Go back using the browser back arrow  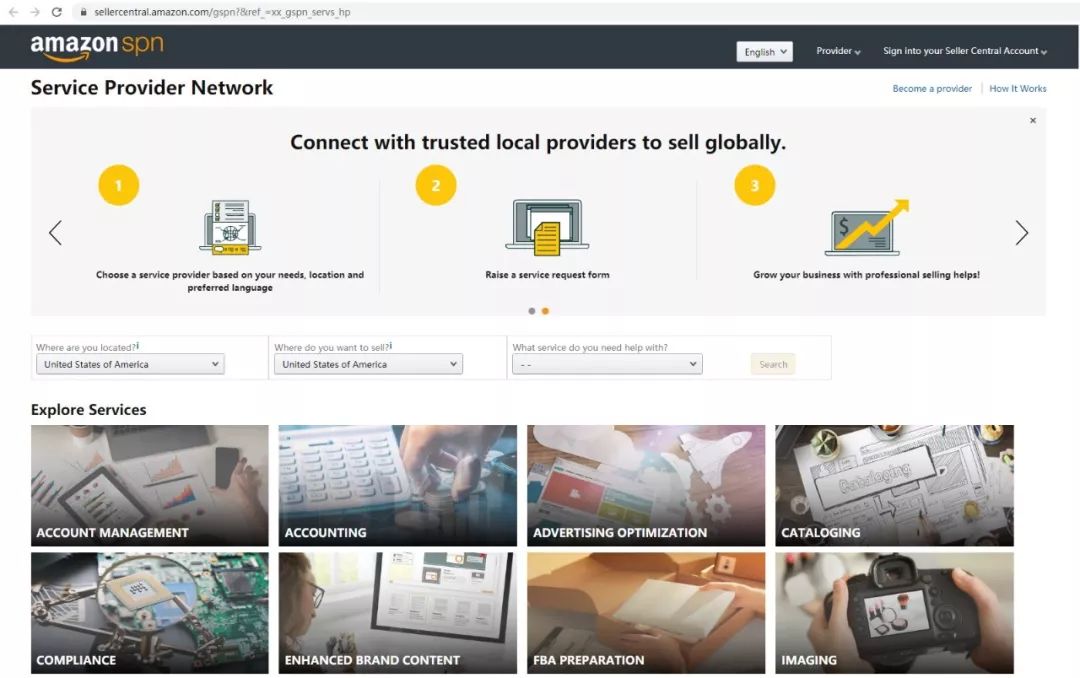[x=13, y=12]
